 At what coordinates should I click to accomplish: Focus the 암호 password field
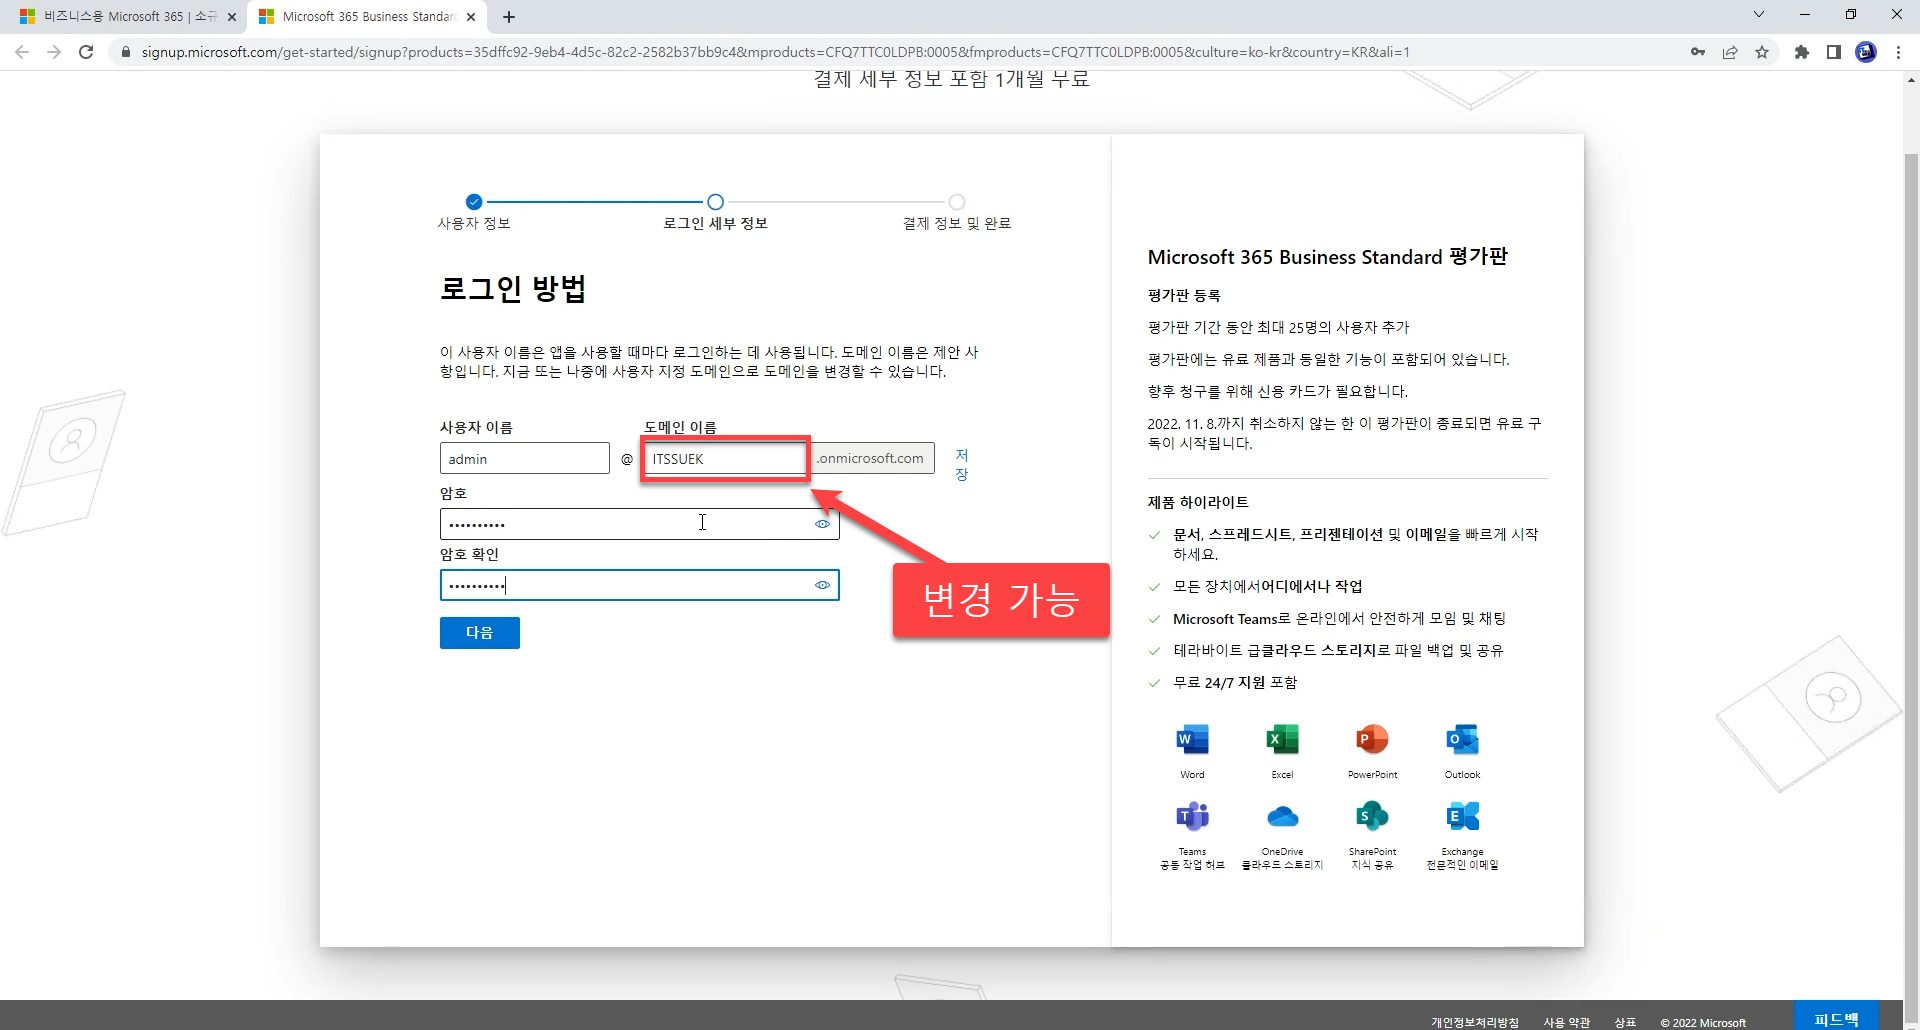pyautogui.click(x=640, y=524)
